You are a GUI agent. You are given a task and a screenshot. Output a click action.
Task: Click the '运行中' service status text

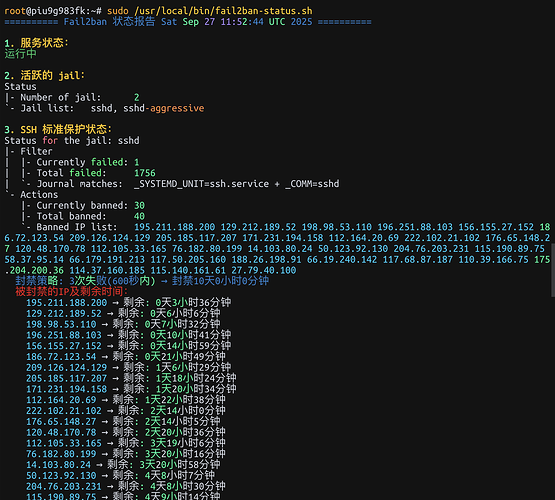[20, 54]
